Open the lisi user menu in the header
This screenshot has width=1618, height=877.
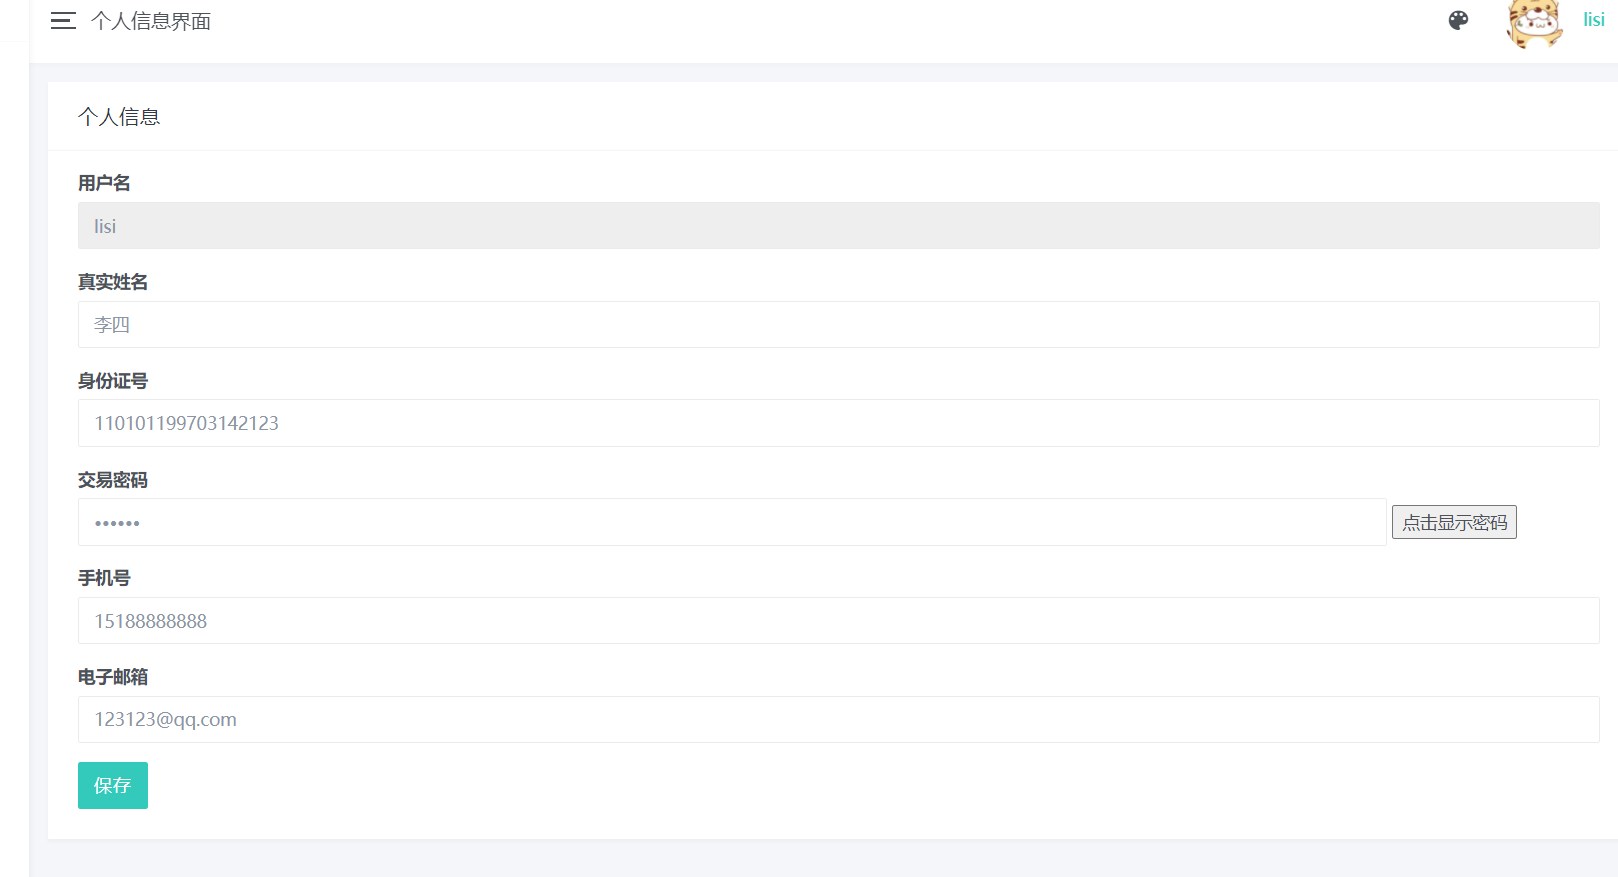pyautogui.click(x=1593, y=20)
